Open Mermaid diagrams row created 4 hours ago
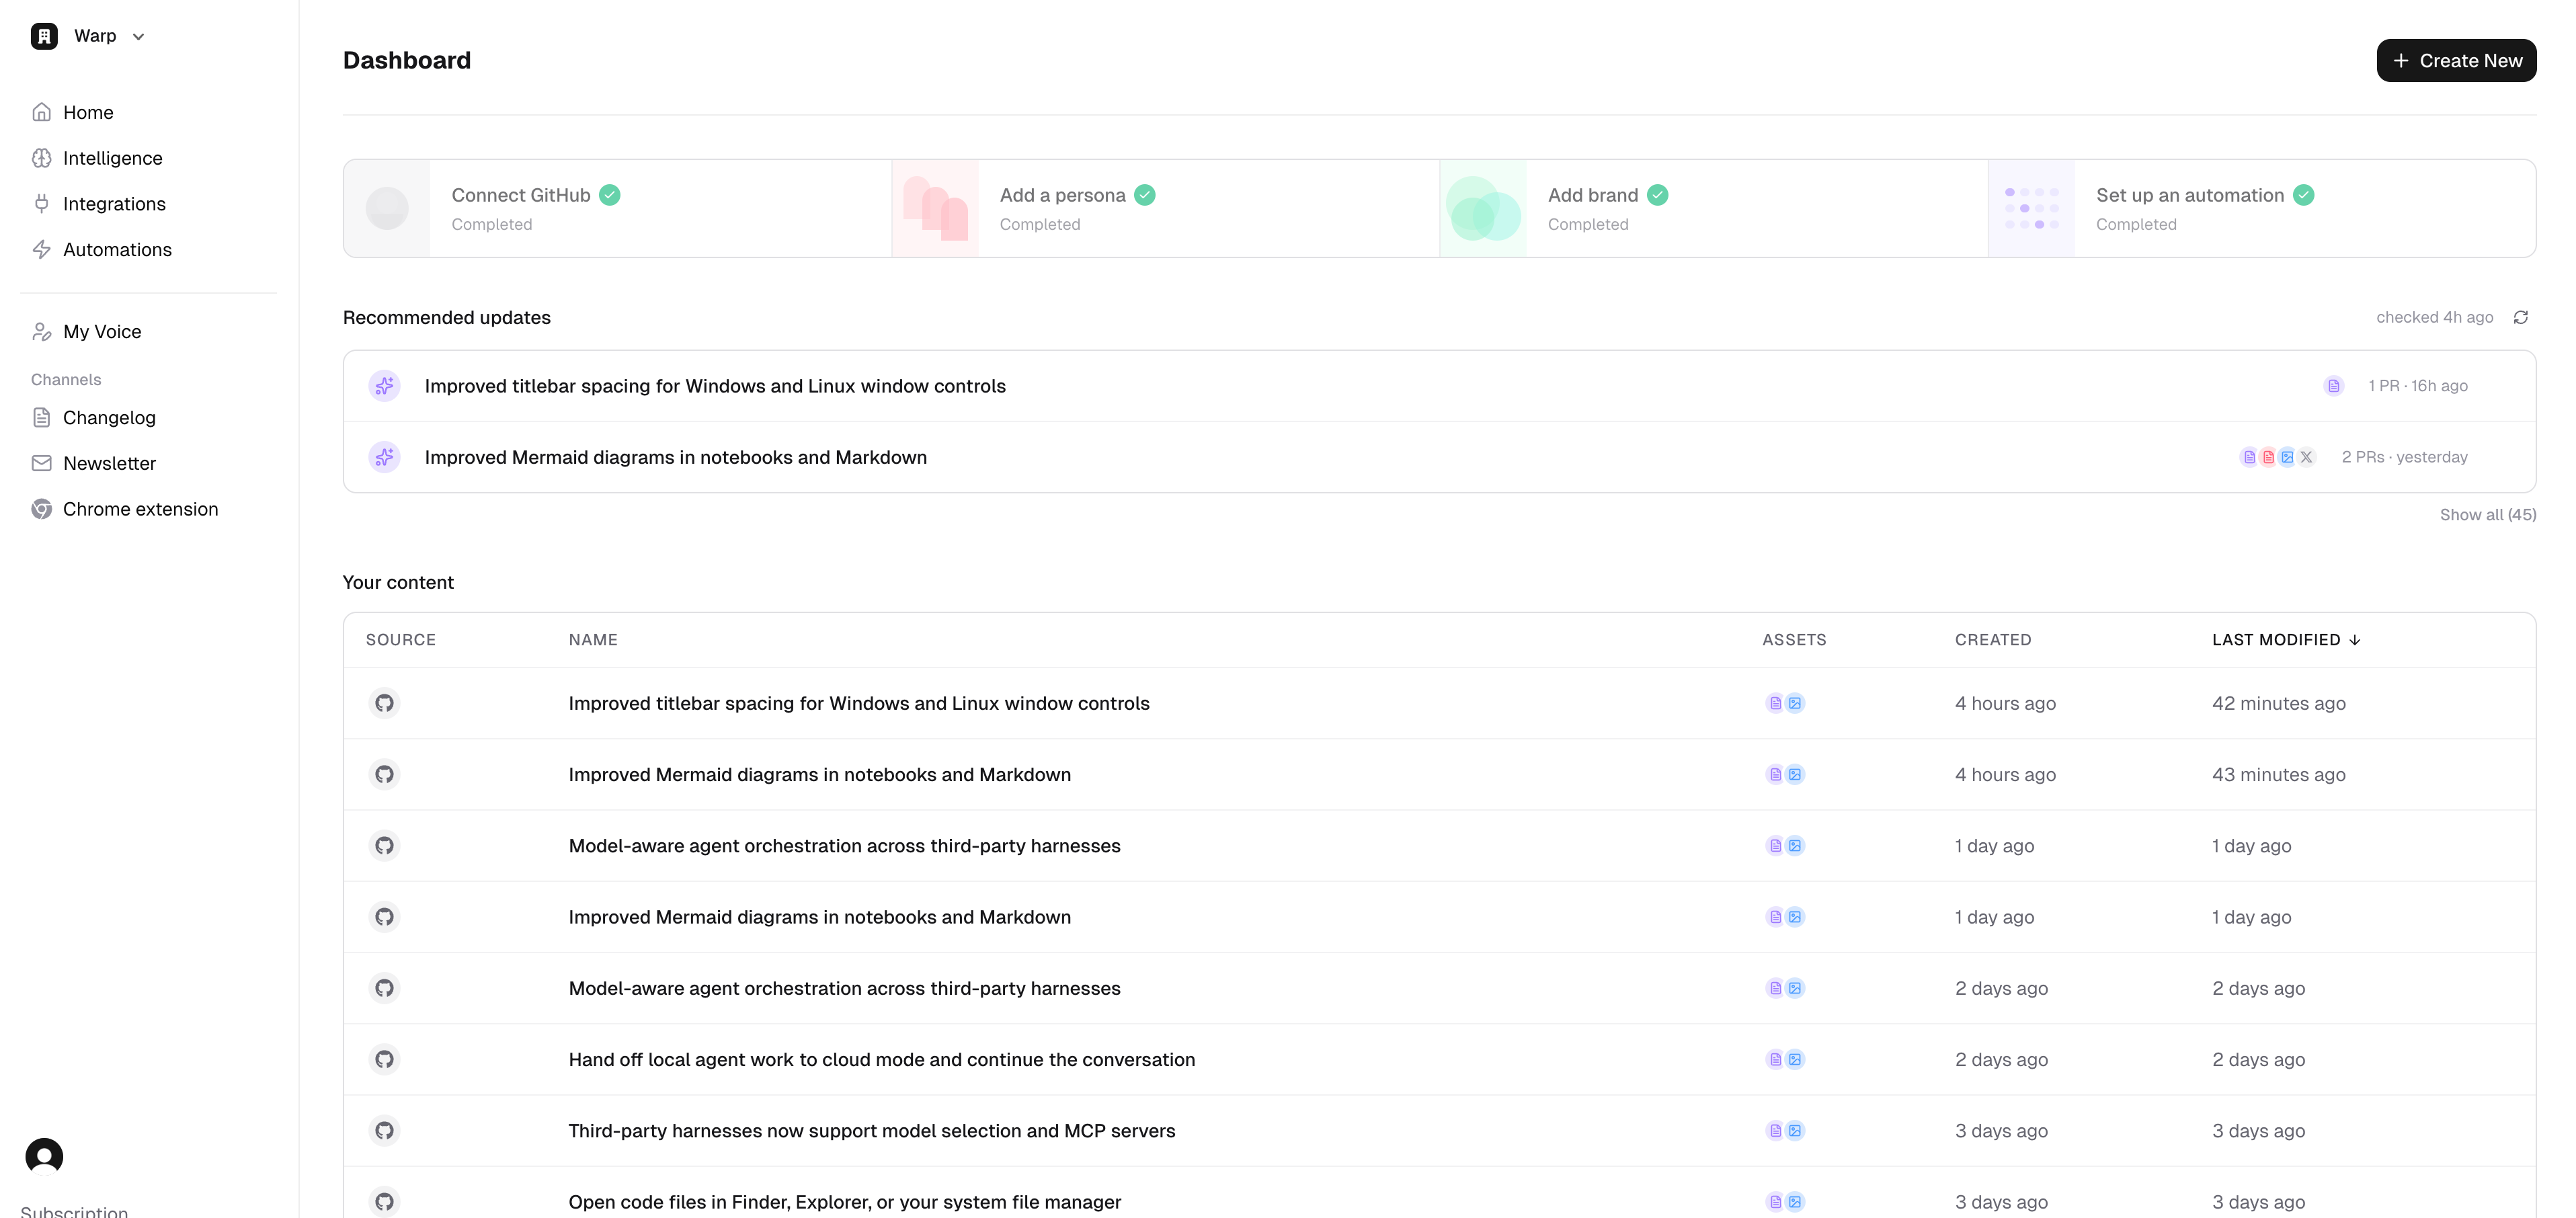 [x=1439, y=775]
